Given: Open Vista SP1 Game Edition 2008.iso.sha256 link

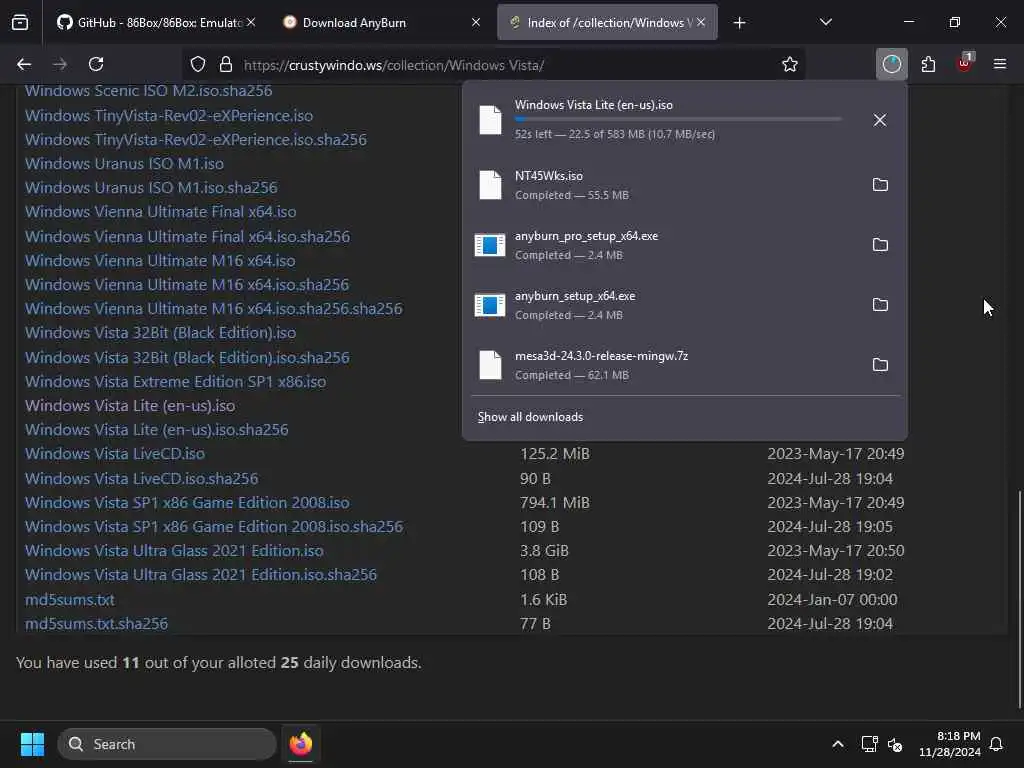Looking at the screenshot, I should [214, 527].
